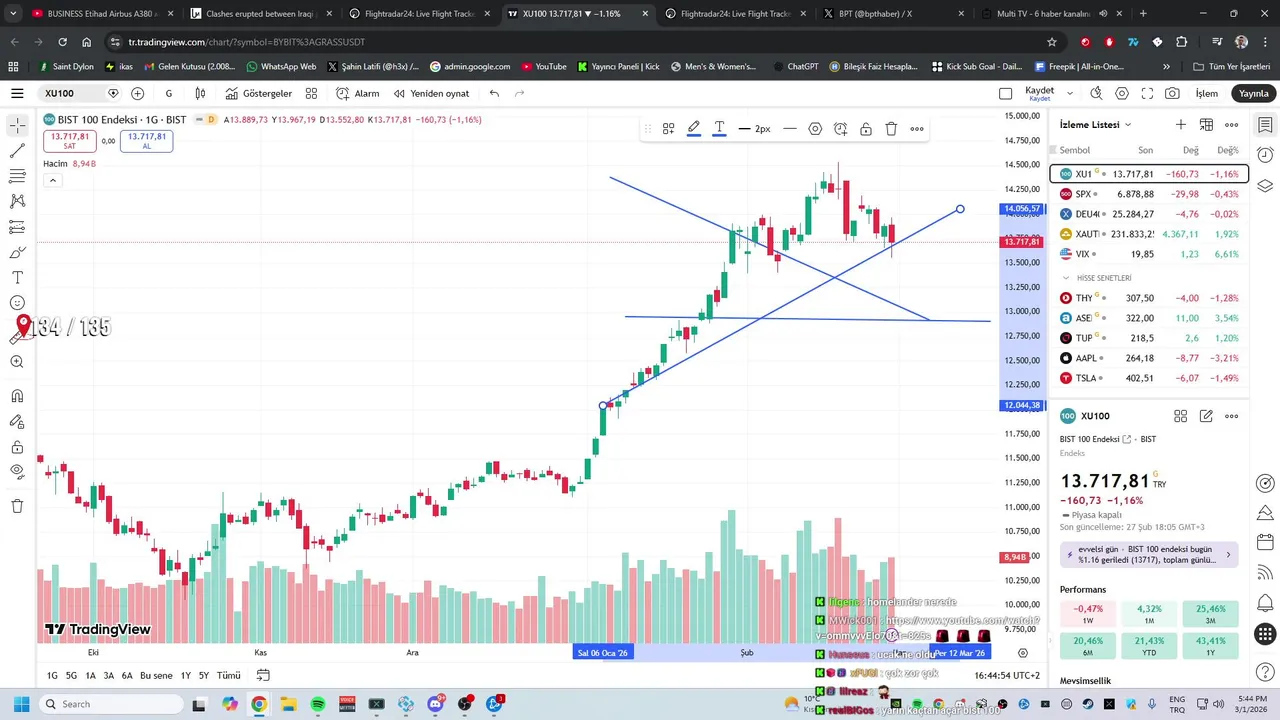Select the 5G time range
This screenshot has width=1280, height=720.
(x=71, y=676)
